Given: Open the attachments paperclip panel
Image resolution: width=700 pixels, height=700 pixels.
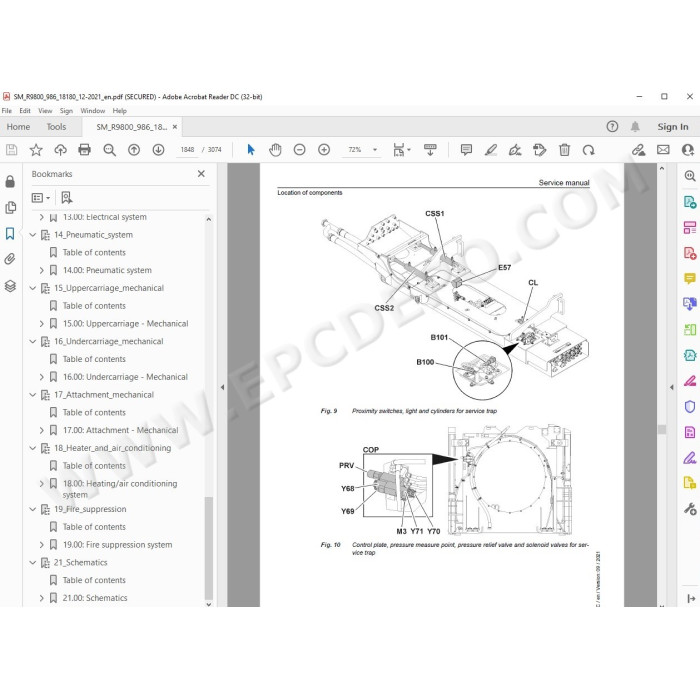Looking at the screenshot, I should click(x=10, y=259).
